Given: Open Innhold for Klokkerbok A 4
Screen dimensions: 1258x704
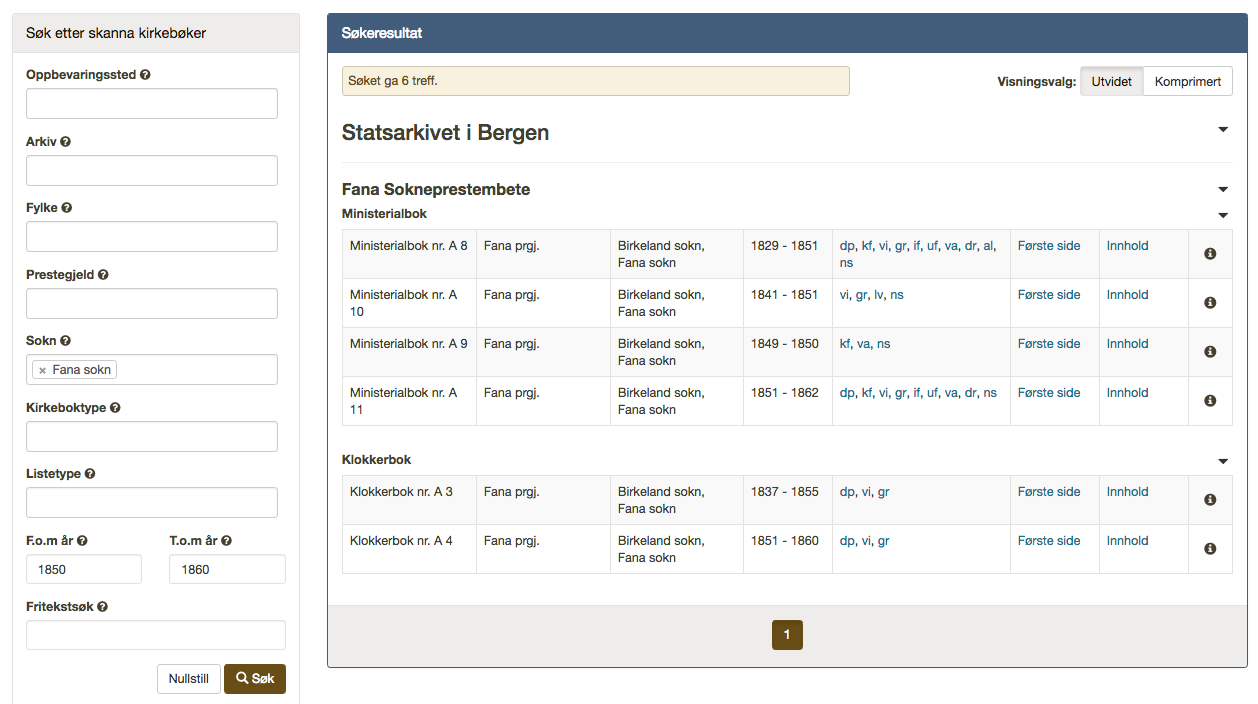Looking at the screenshot, I should [1127, 541].
